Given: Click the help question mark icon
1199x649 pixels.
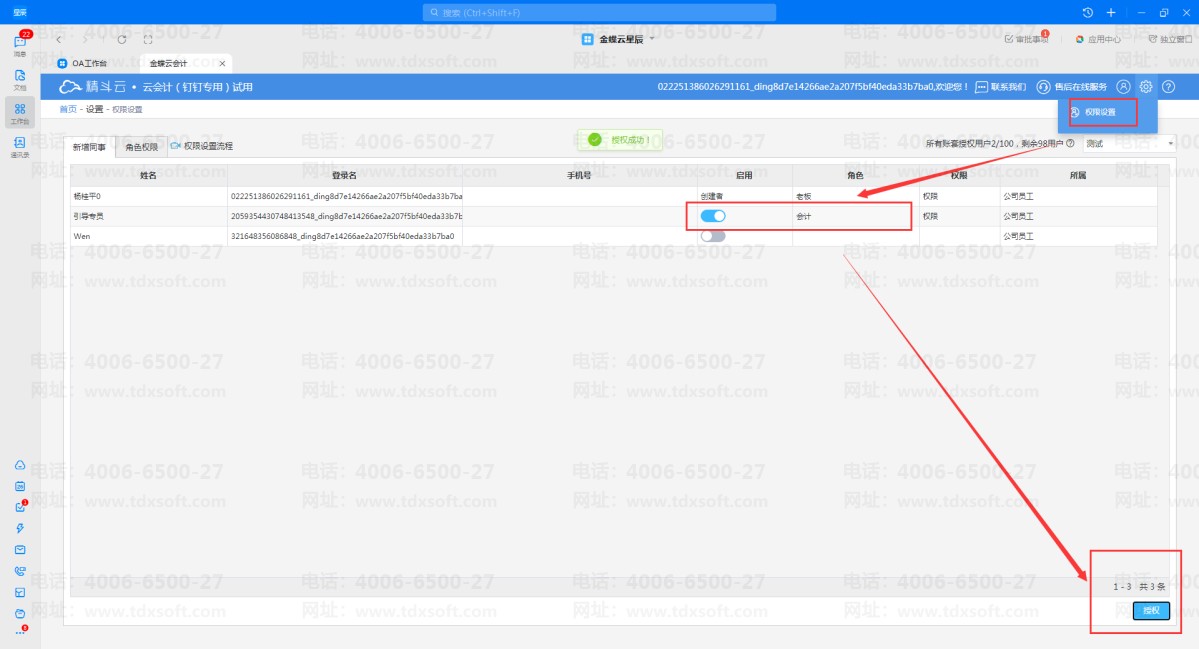Looking at the screenshot, I should coord(1168,87).
